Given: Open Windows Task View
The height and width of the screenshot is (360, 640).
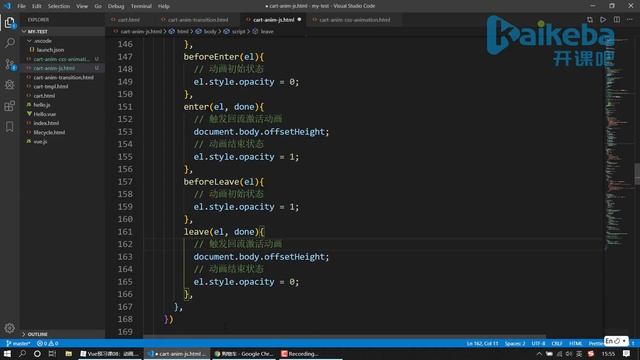Looking at the screenshot, I should coord(52,354).
